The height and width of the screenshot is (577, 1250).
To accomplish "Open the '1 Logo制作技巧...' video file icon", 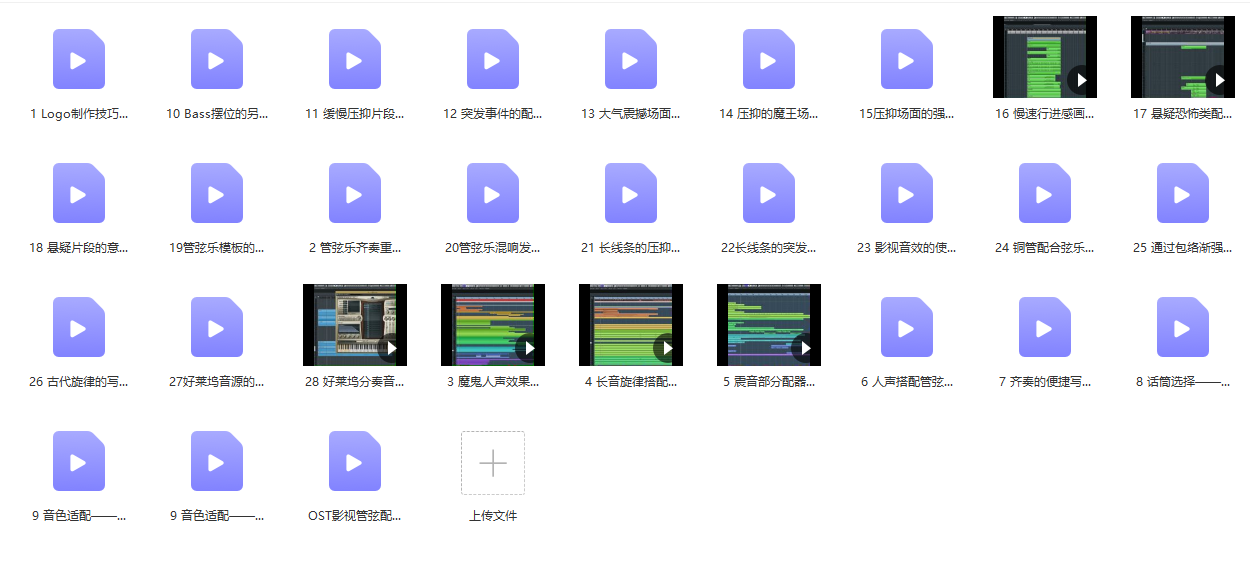I will coord(79,59).
